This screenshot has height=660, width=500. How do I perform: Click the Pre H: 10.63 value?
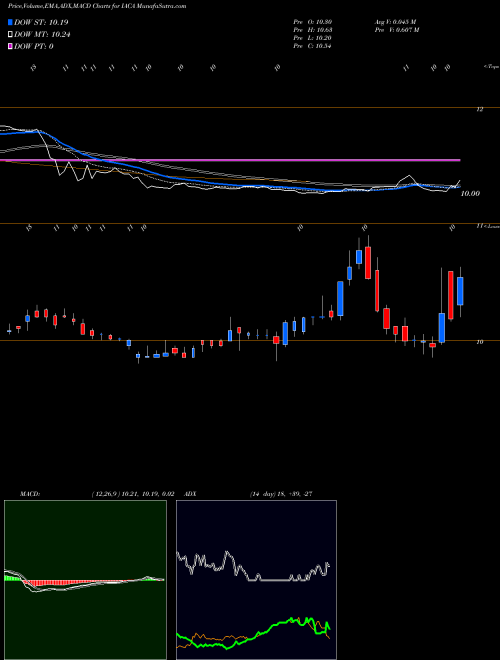(x=313, y=30)
